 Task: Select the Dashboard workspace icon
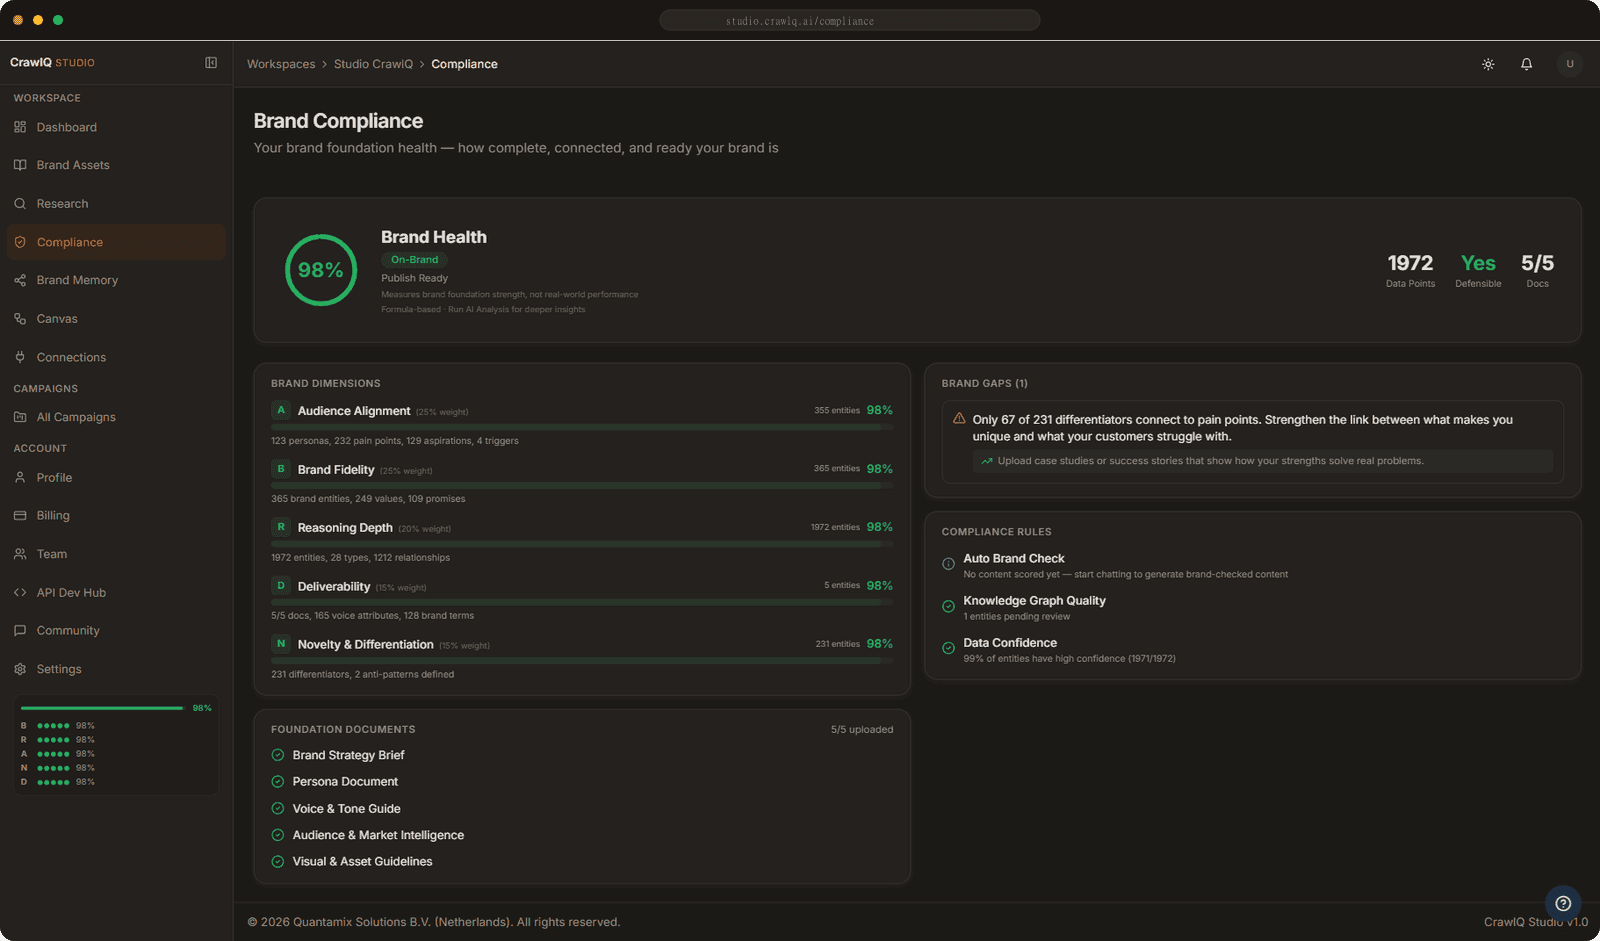pyautogui.click(x=20, y=127)
